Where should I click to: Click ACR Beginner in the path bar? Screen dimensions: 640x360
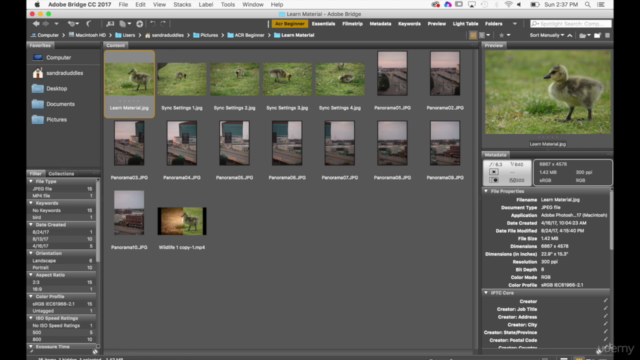pyautogui.click(x=246, y=35)
